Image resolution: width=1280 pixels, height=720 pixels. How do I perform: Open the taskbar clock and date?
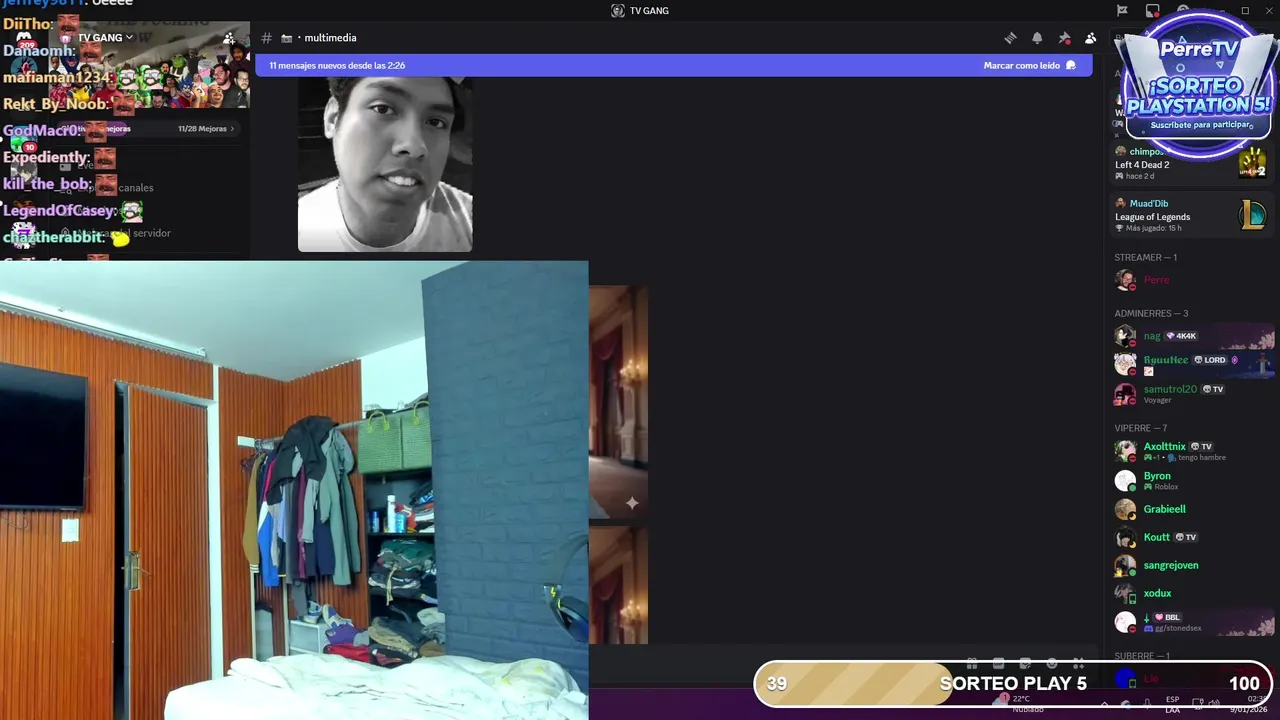pyautogui.click(x=1250, y=704)
